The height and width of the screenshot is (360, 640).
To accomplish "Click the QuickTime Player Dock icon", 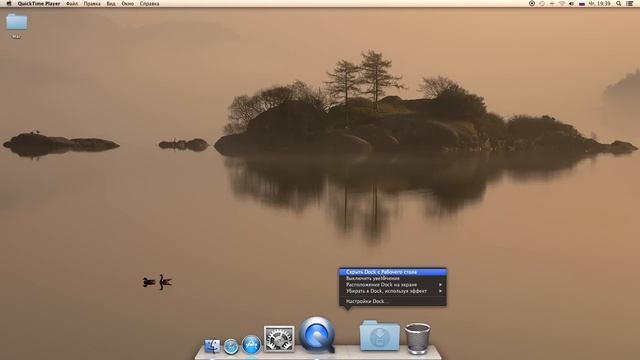I will 318,334.
